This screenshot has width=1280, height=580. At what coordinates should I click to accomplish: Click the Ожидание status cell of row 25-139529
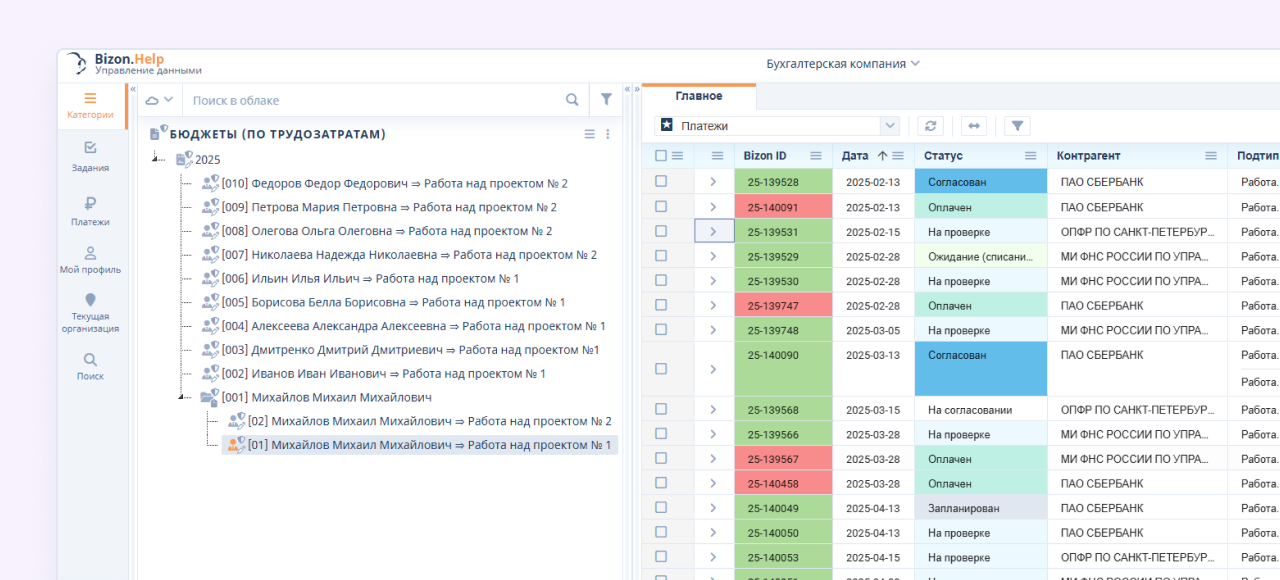[x=980, y=256]
